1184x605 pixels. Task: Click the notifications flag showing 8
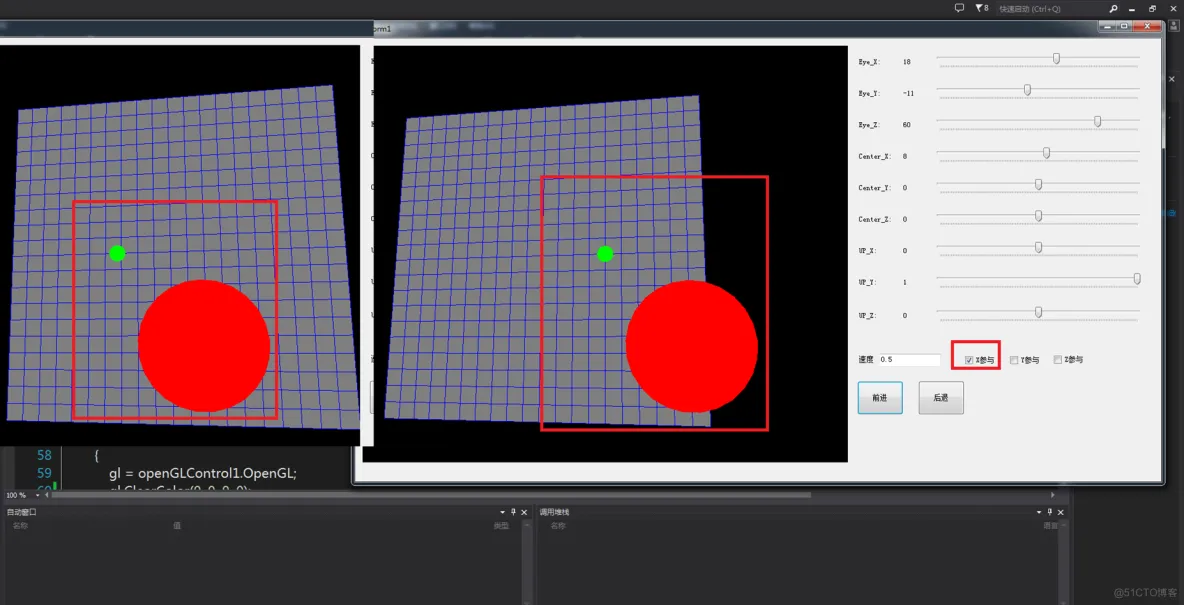pyautogui.click(x=982, y=8)
